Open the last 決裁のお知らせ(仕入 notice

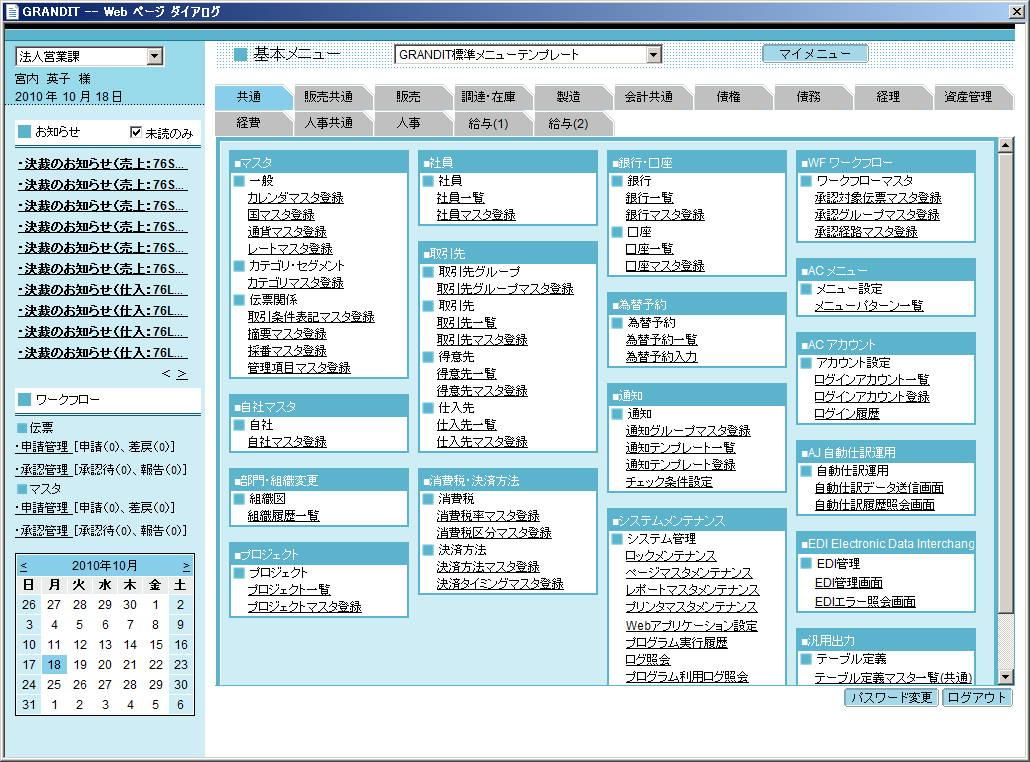tap(102, 353)
